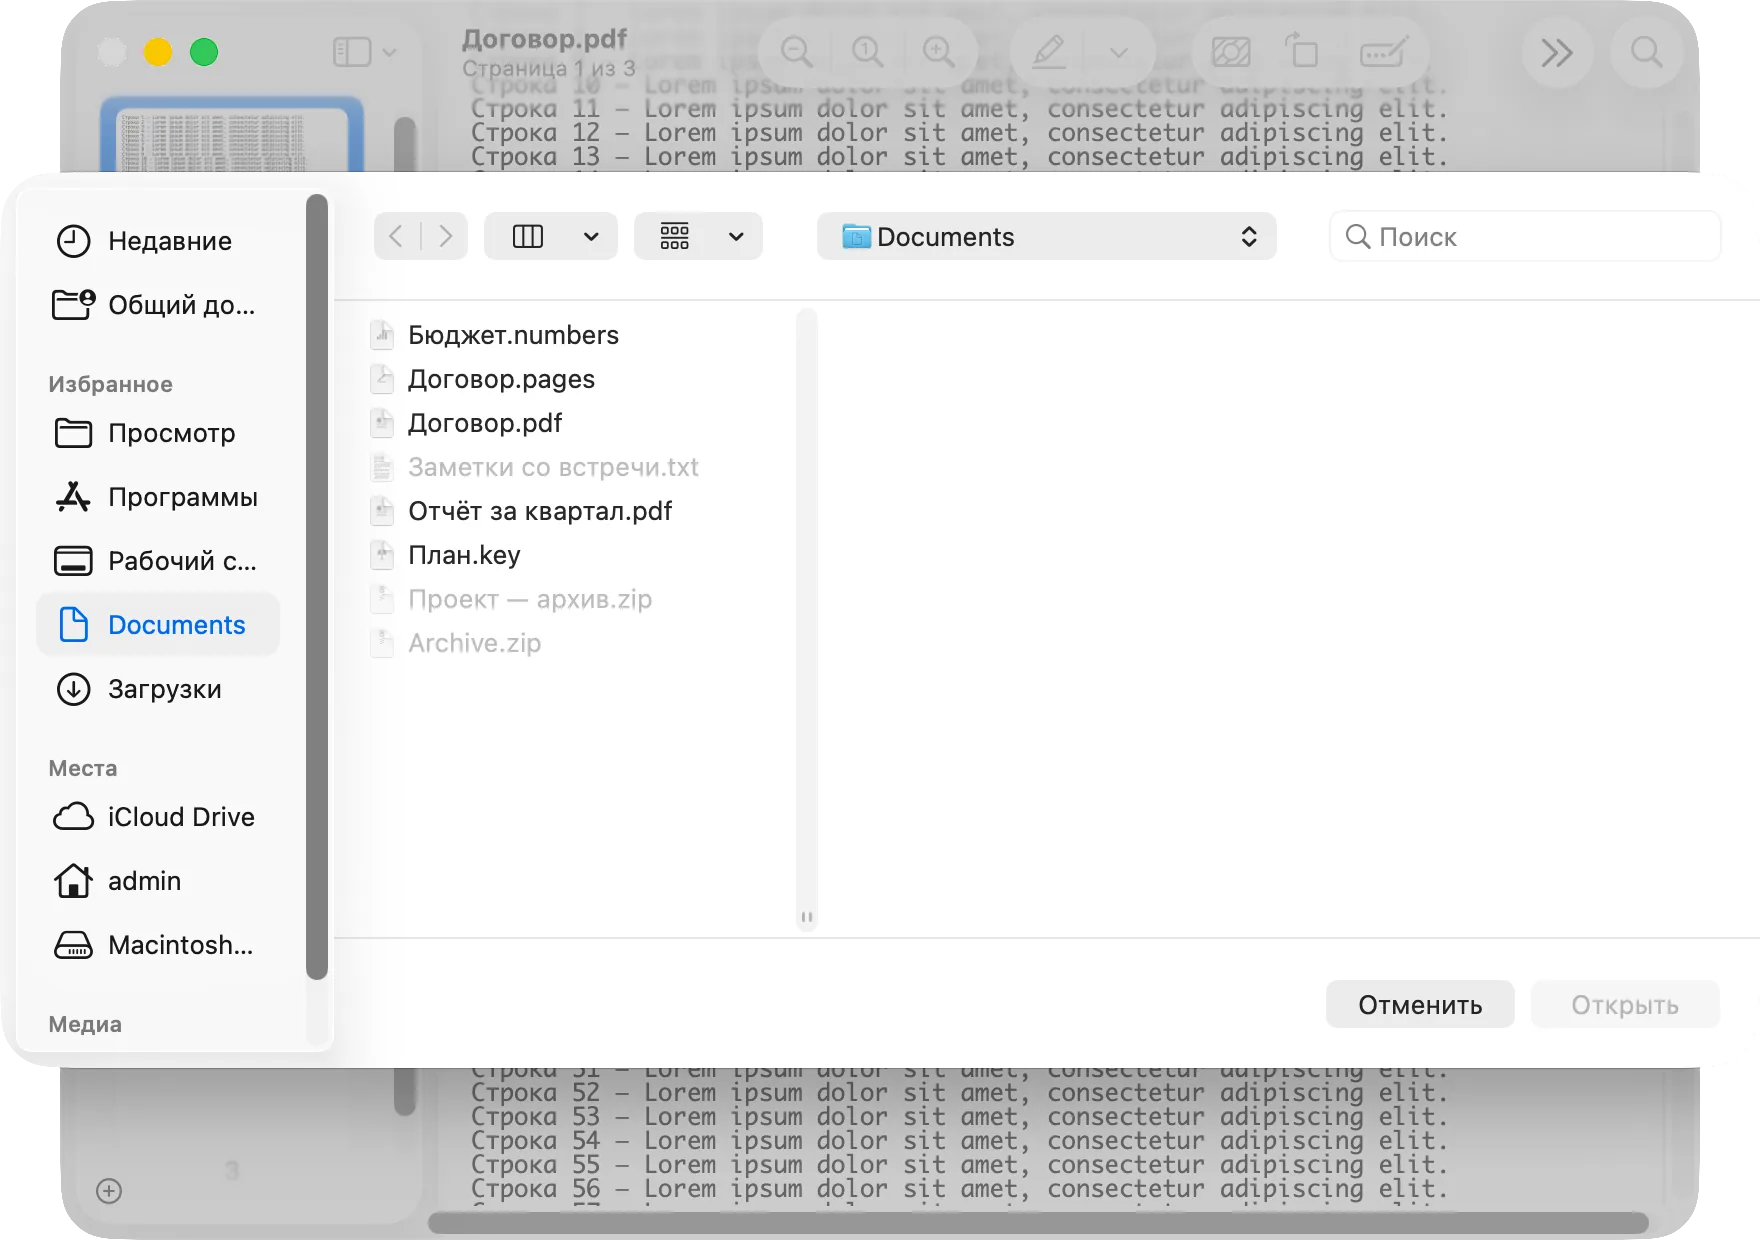The height and width of the screenshot is (1240, 1760).
Task: Click the grouping grid icon
Action: point(675,237)
